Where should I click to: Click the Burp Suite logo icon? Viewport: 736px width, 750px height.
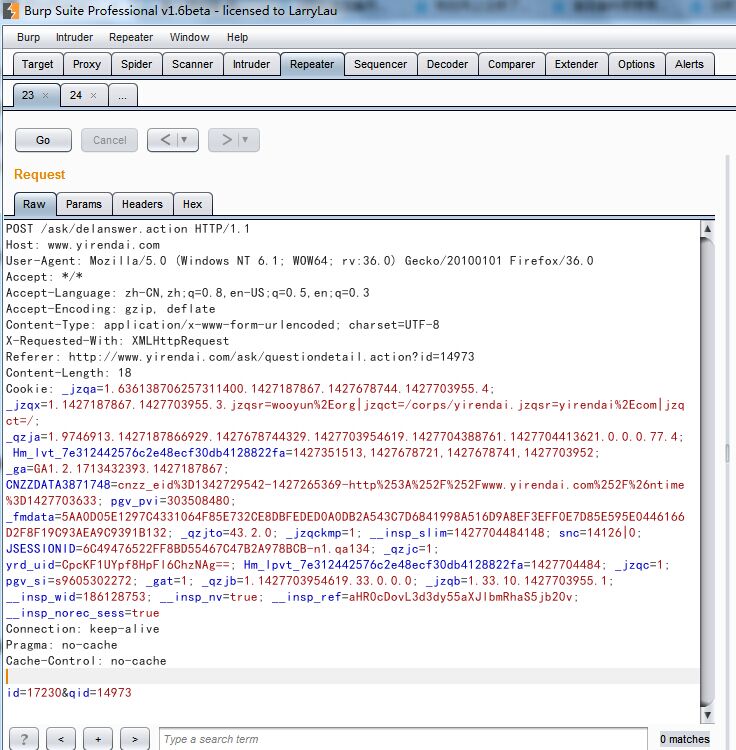click(11, 11)
